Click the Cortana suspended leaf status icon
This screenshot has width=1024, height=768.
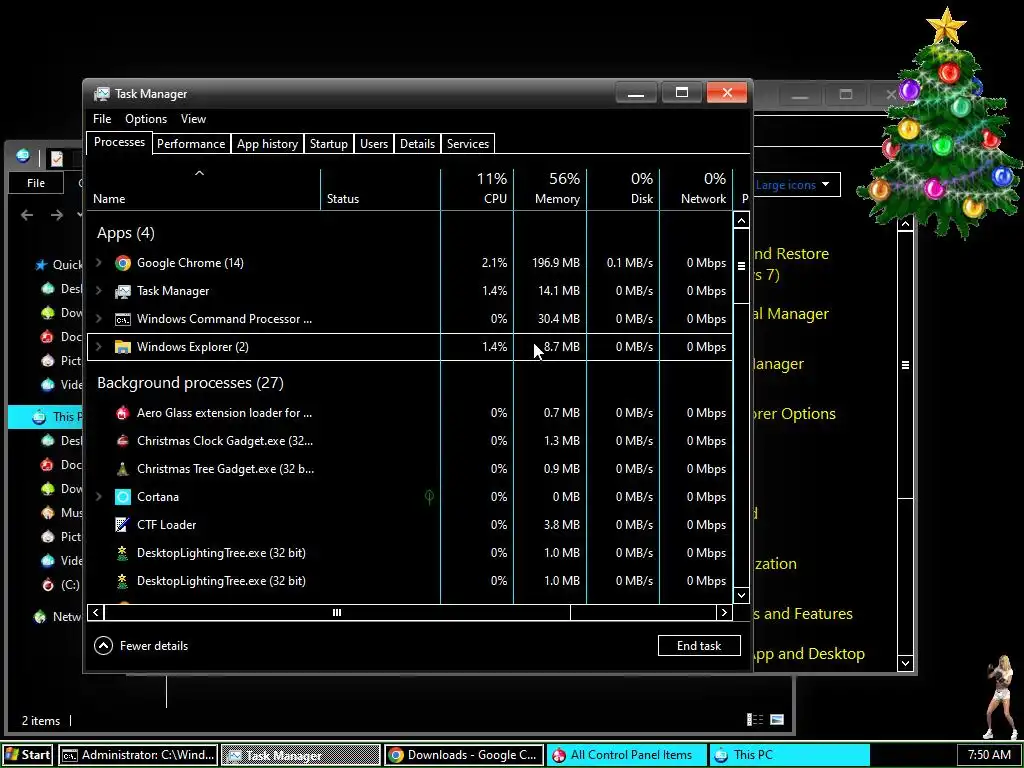pyautogui.click(x=429, y=497)
